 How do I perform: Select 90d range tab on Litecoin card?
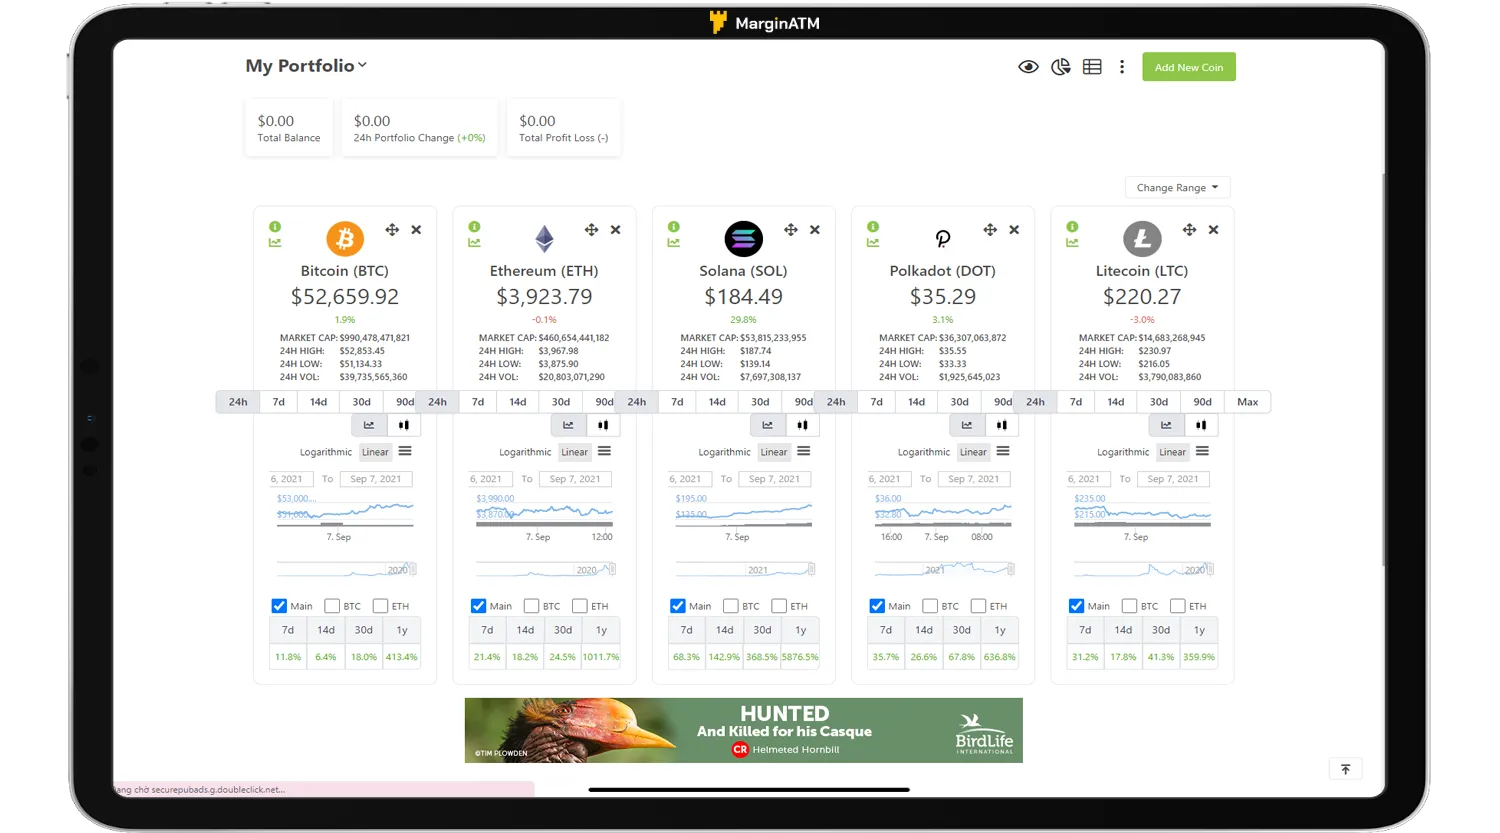click(1203, 402)
